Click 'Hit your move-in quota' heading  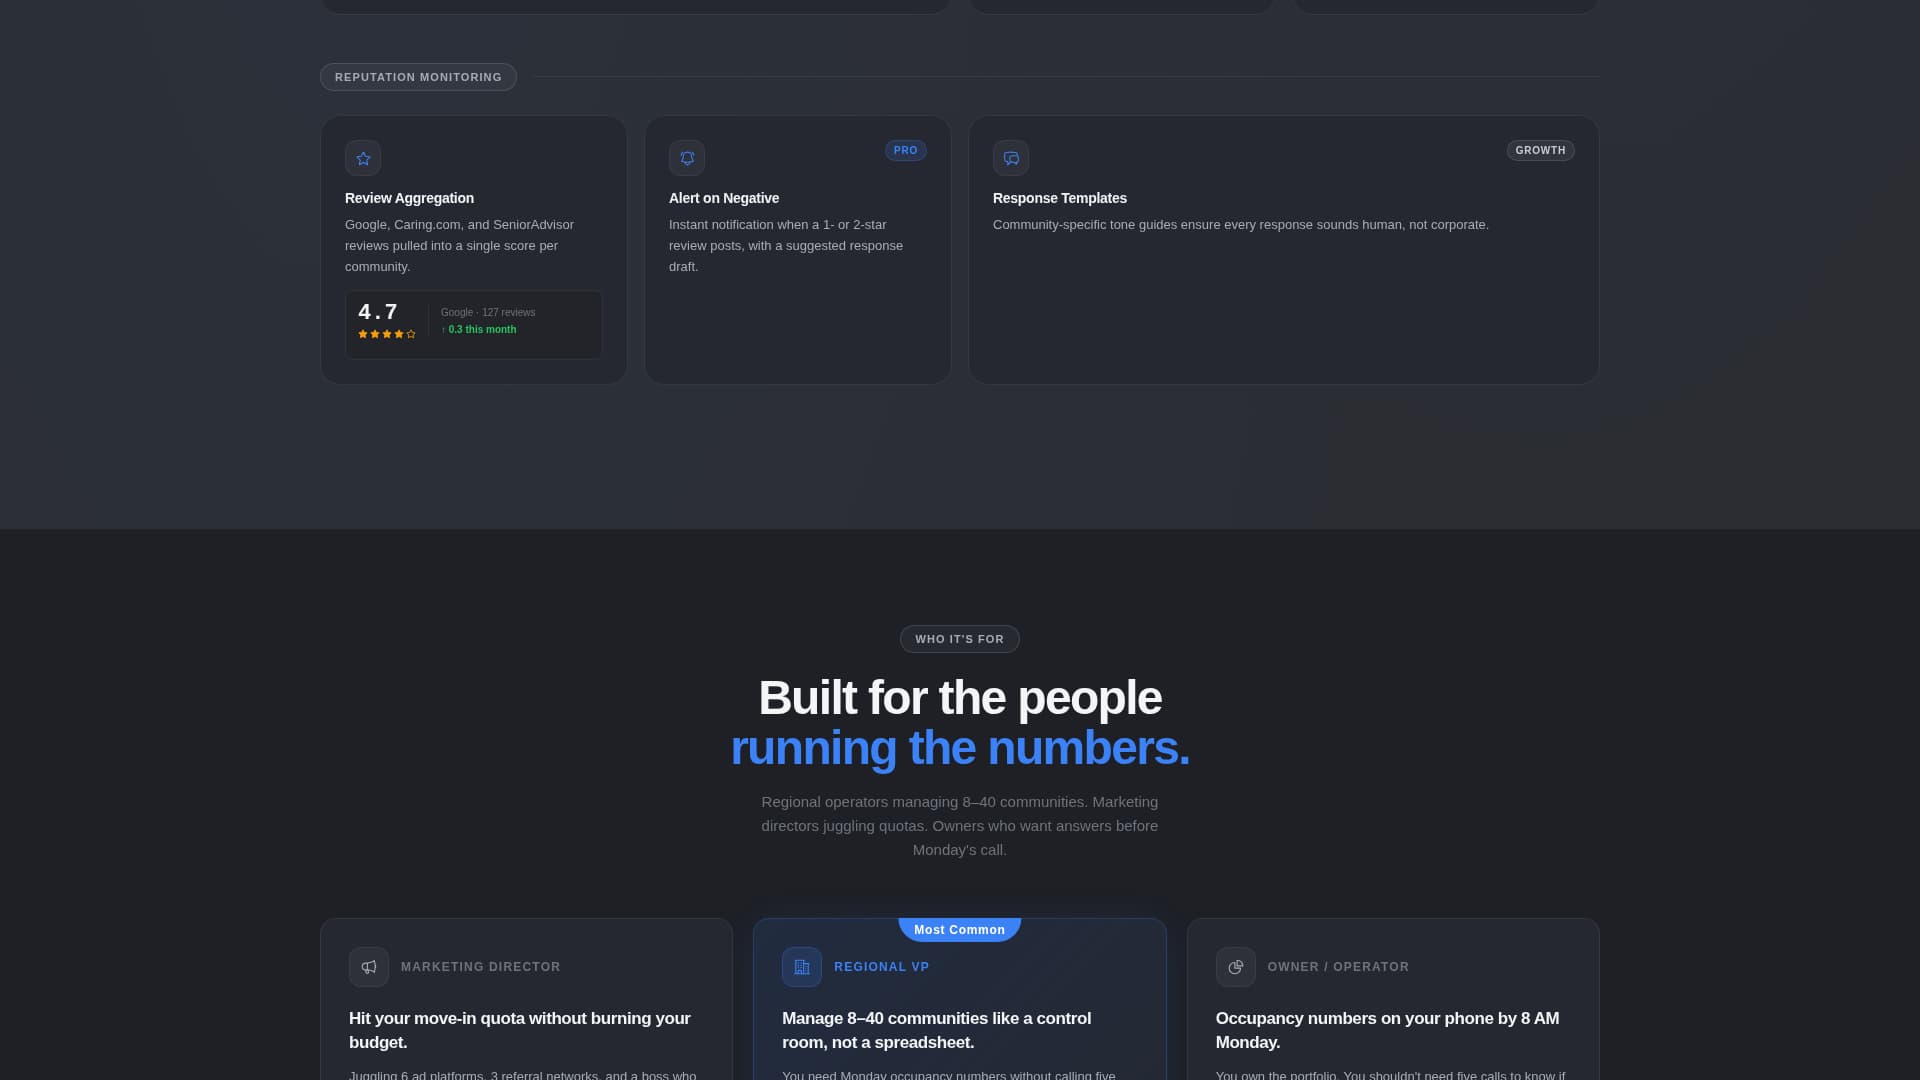point(520,1030)
